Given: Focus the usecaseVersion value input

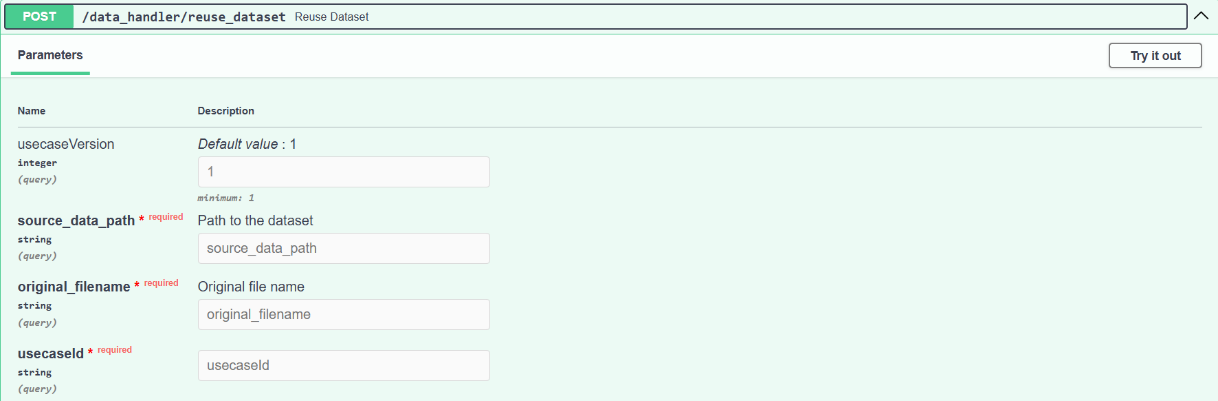Looking at the screenshot, I should tap(344, 172).
